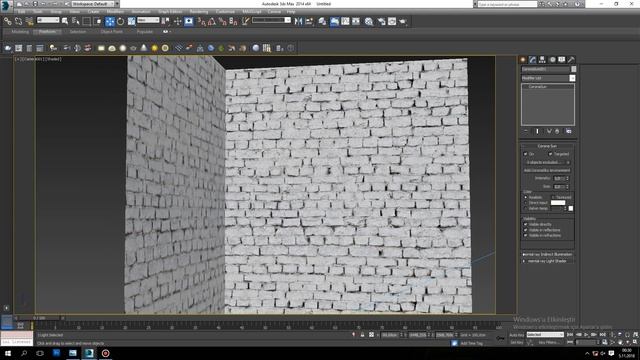640x360 pixels.
Task: Switch to the Hierarchy command panel
Action: coord(542,60)
